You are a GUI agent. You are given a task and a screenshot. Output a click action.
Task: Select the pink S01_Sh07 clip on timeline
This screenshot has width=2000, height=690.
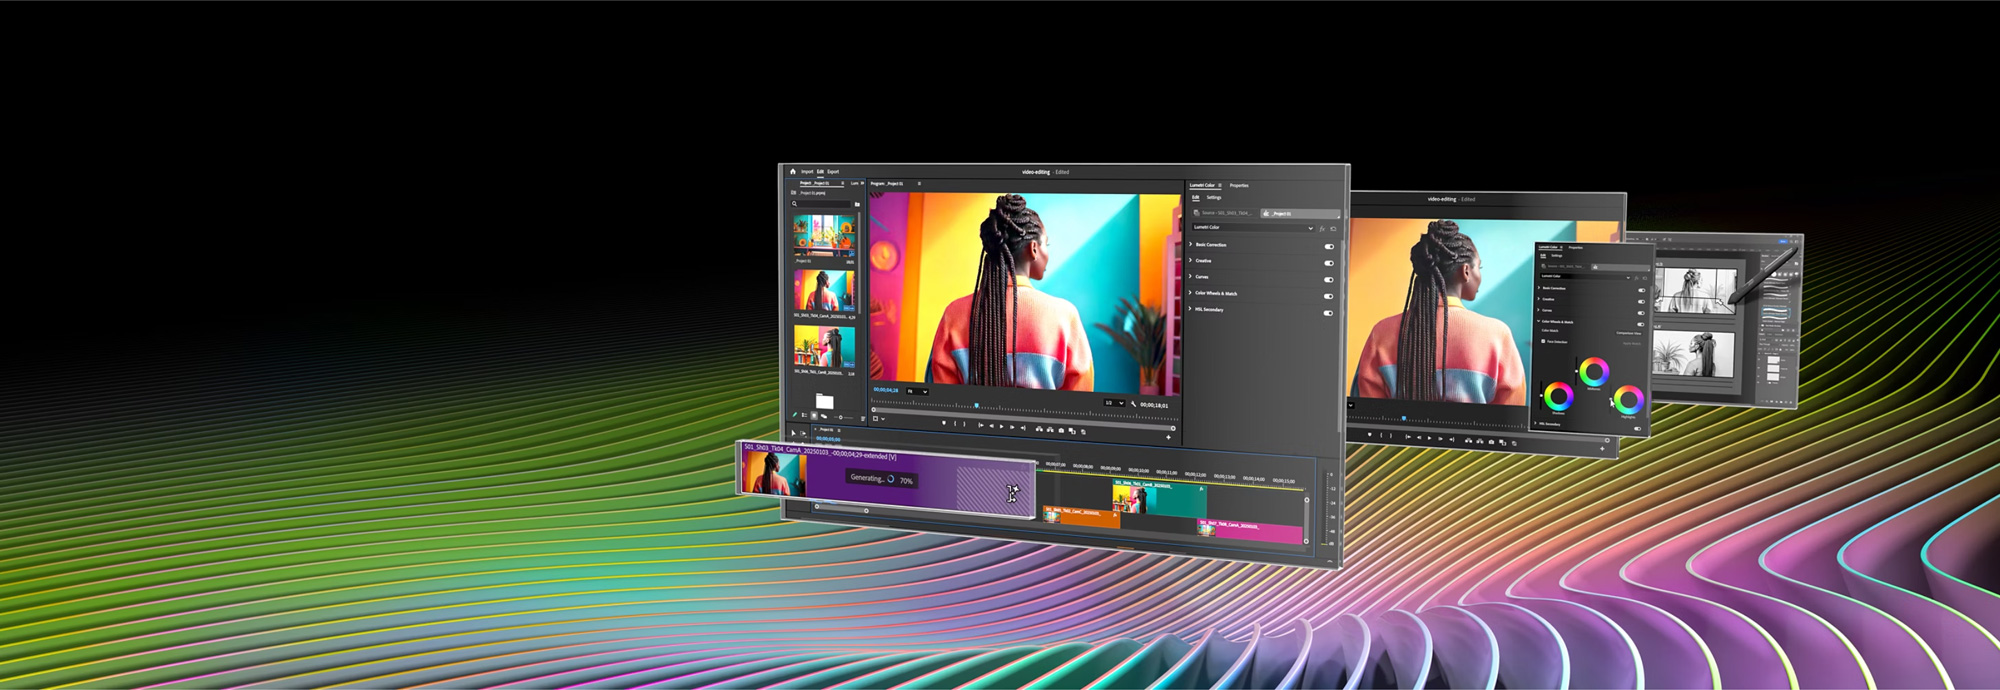(1250, 530)
